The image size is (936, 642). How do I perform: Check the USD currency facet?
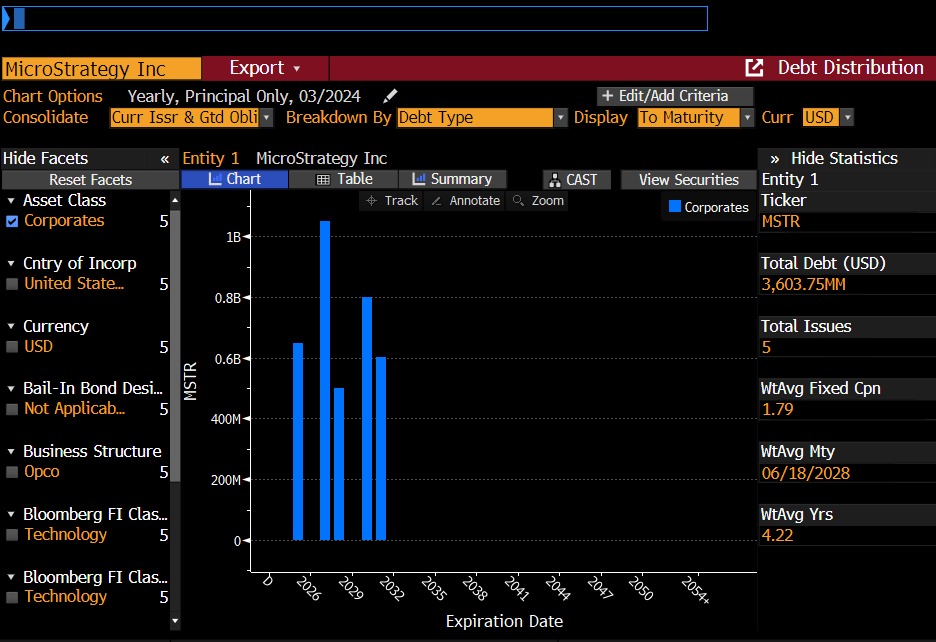click(x=12, y=347)
